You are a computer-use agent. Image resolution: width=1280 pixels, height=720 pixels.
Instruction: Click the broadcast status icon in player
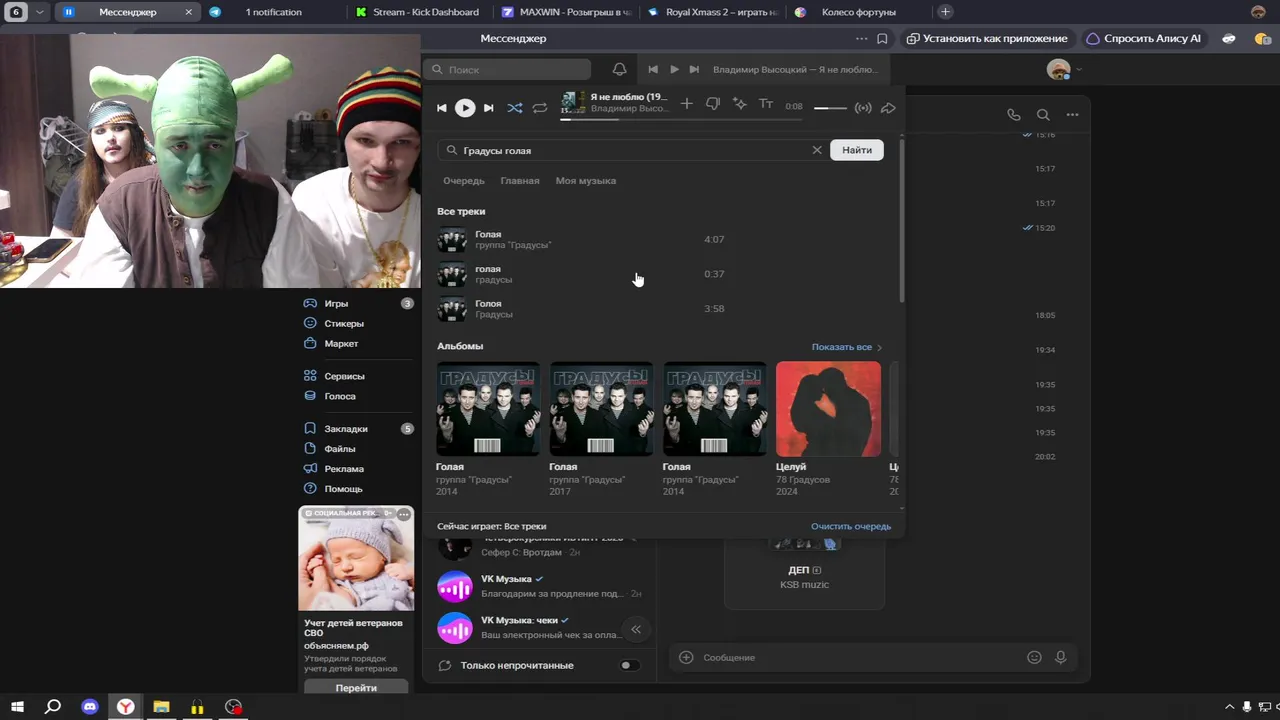863,108
